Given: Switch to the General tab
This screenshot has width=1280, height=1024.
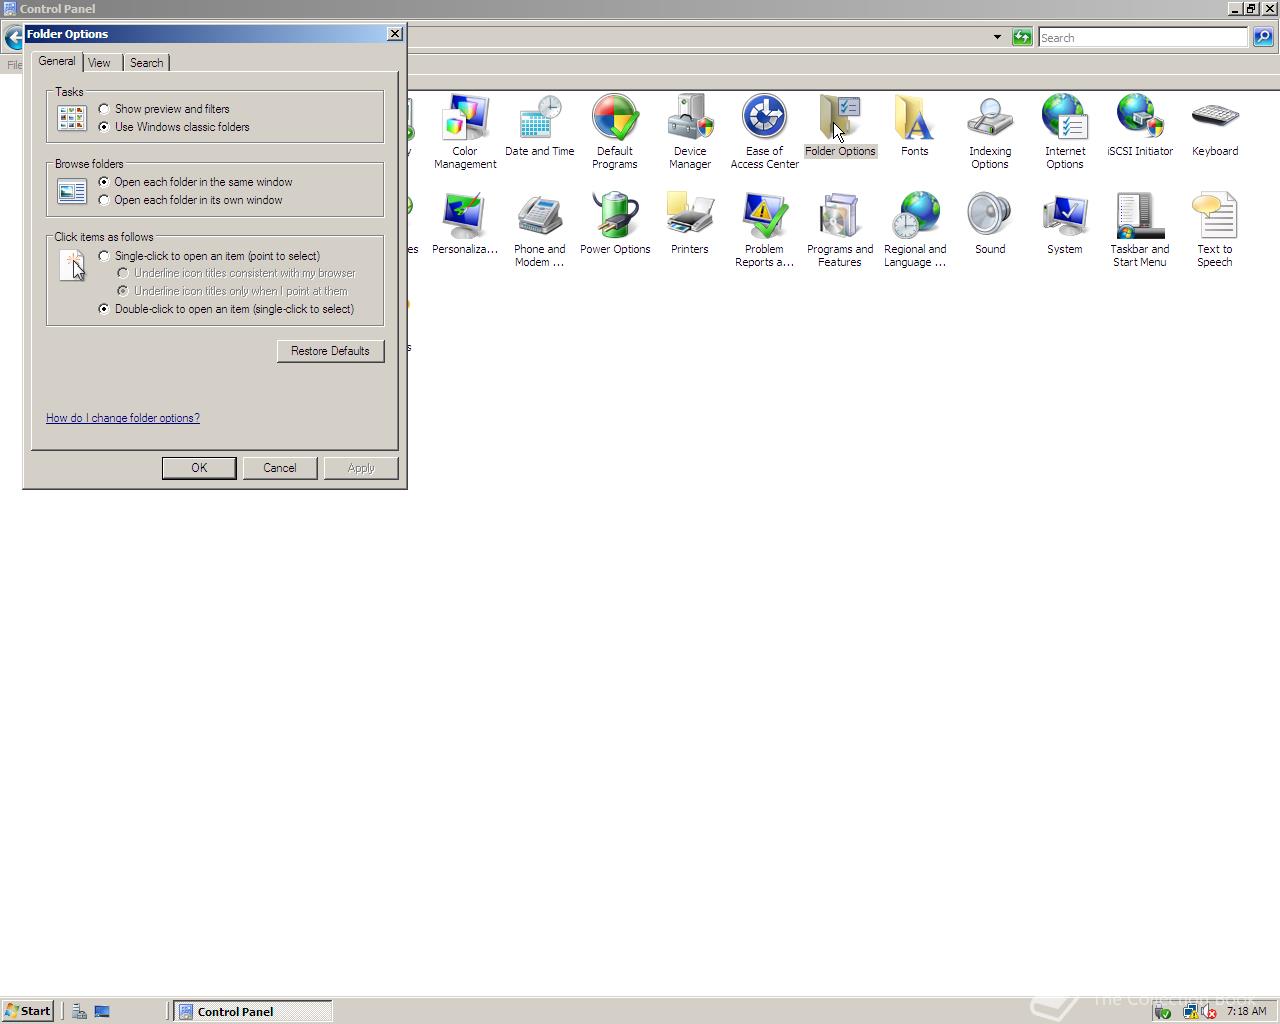Looking at the screenshot, I should (57, 61).
